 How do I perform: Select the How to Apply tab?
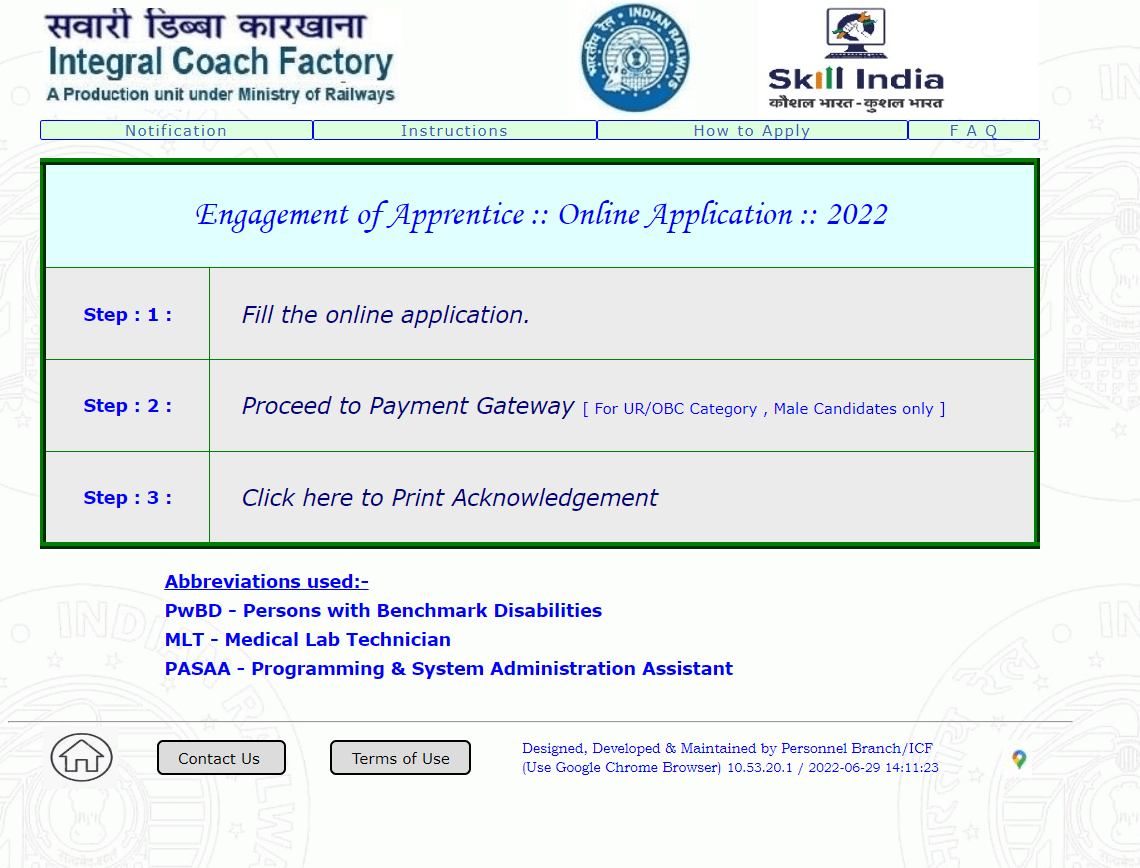pyautogui.click(x=752, y=131)
